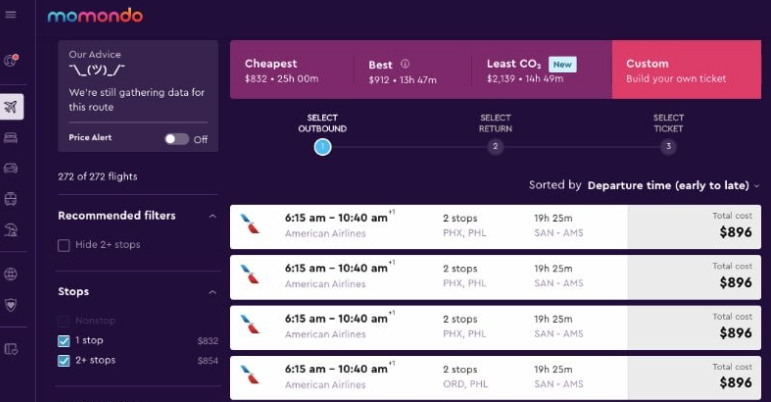Image resolution: width=771 pixels, height=402 pixels.
Task: Collapse the Stops filter section
Action: (x=212, y=292)
